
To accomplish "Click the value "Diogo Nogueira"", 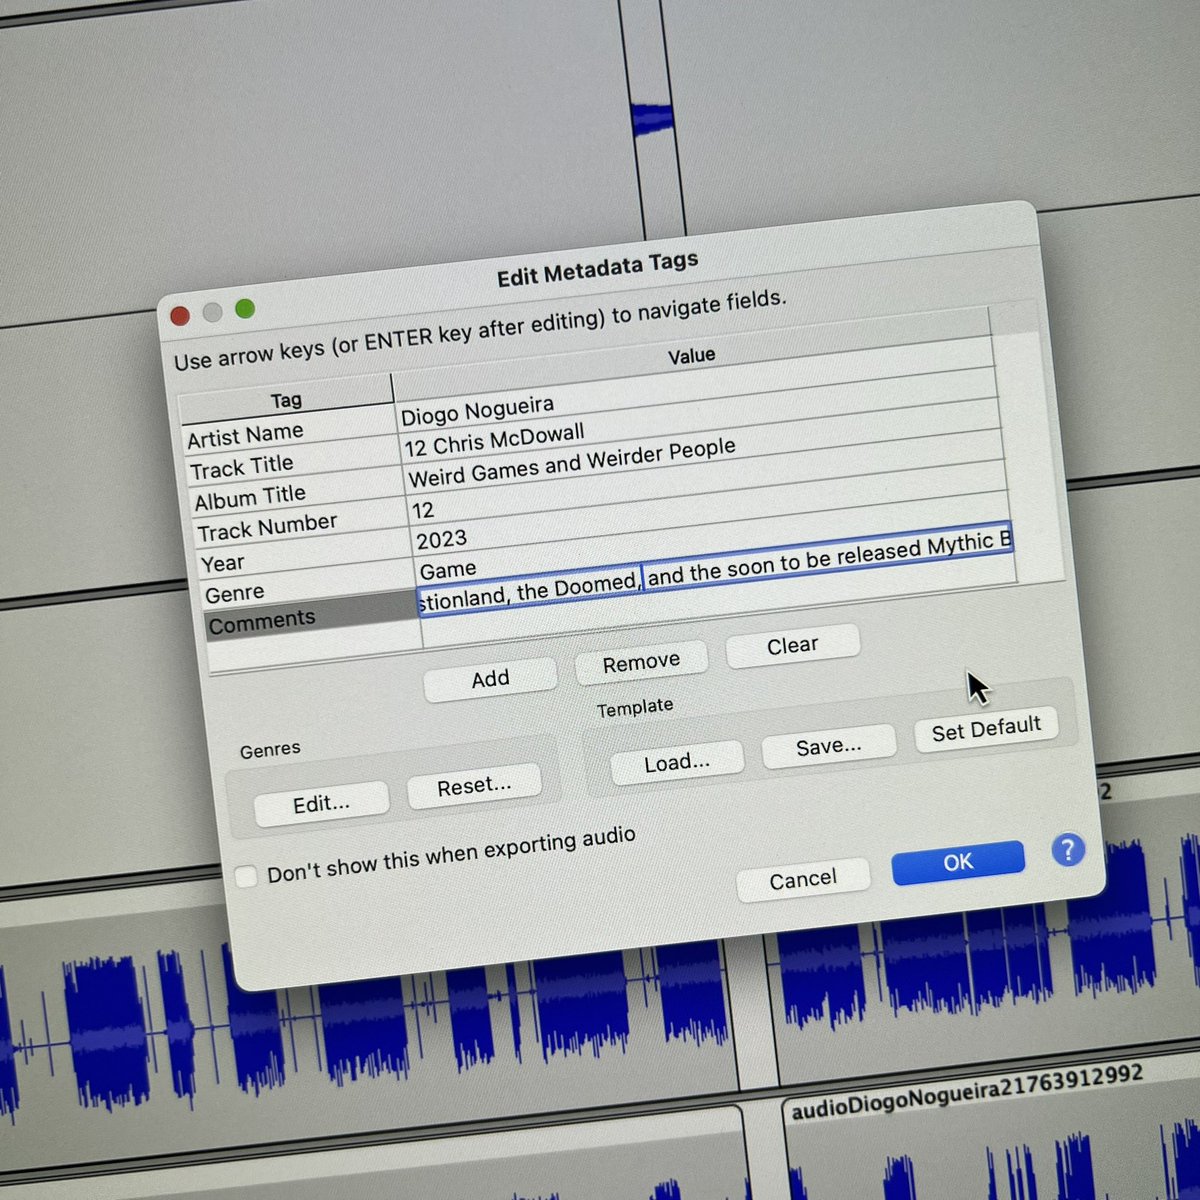I will (477, 410).
